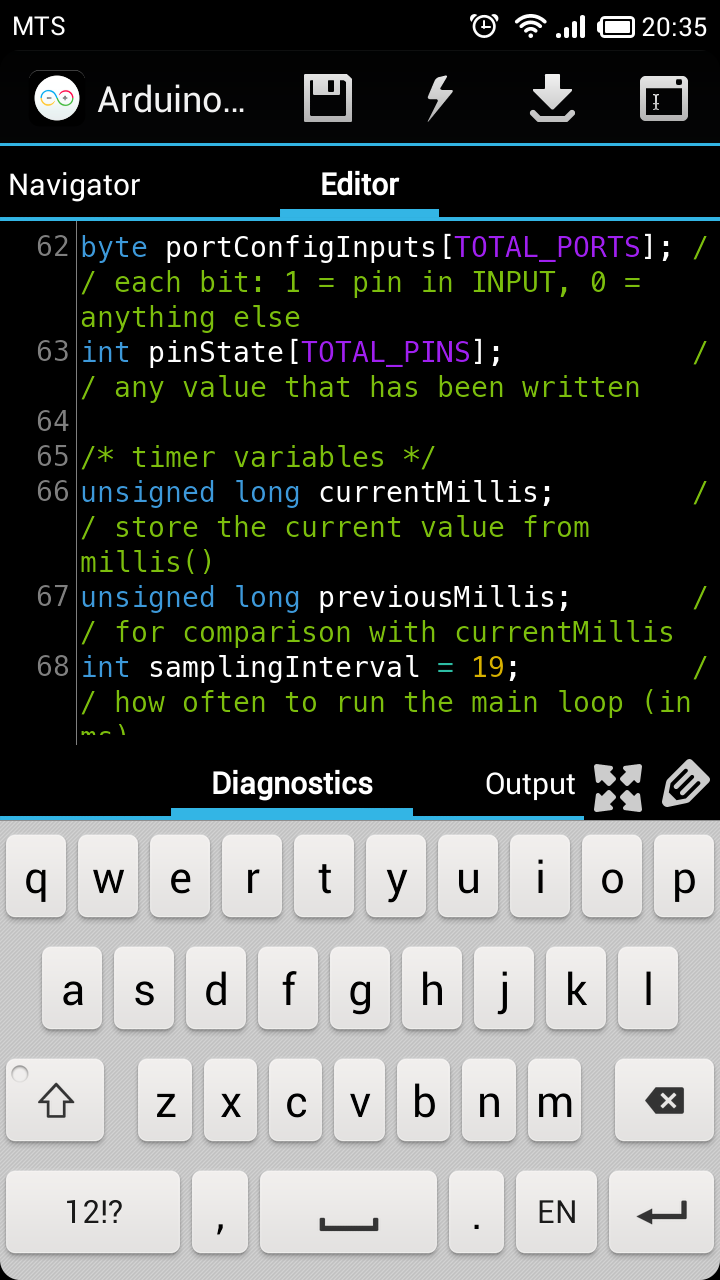Open the Output tab
The height and width of the screenshot is (1280, 720).
(529, 785)
